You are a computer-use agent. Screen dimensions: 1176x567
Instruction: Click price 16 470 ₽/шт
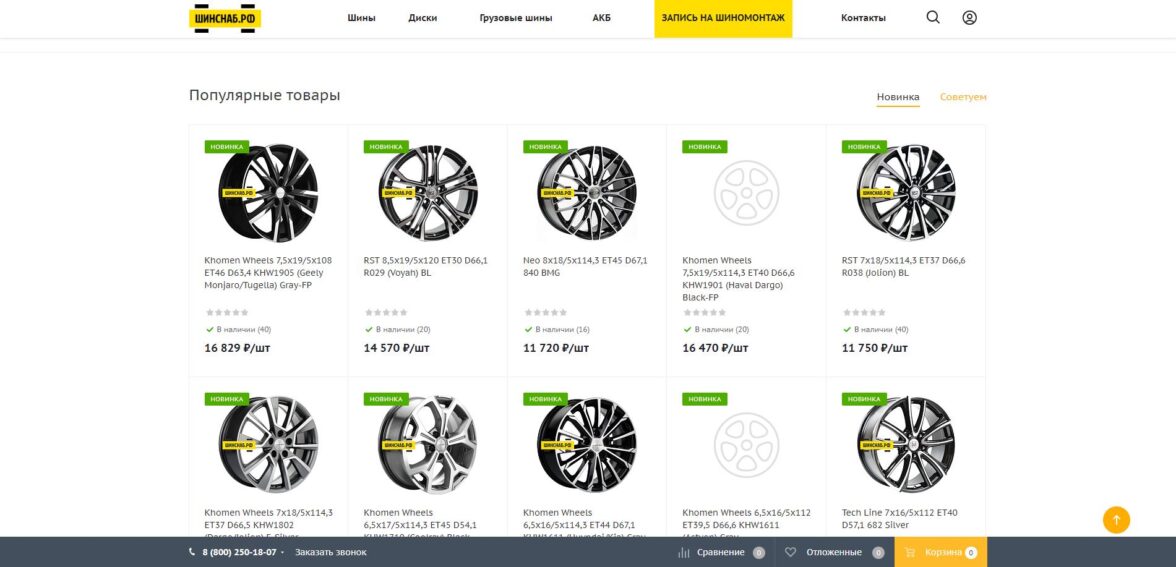[716, 348]
